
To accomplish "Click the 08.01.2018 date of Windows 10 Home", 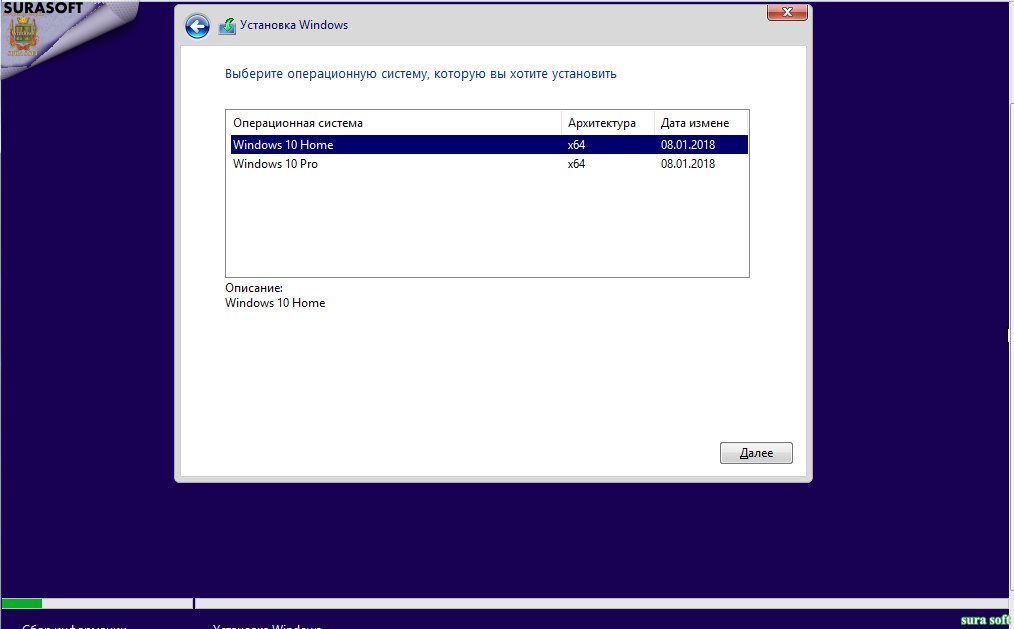I will [687, 145].
